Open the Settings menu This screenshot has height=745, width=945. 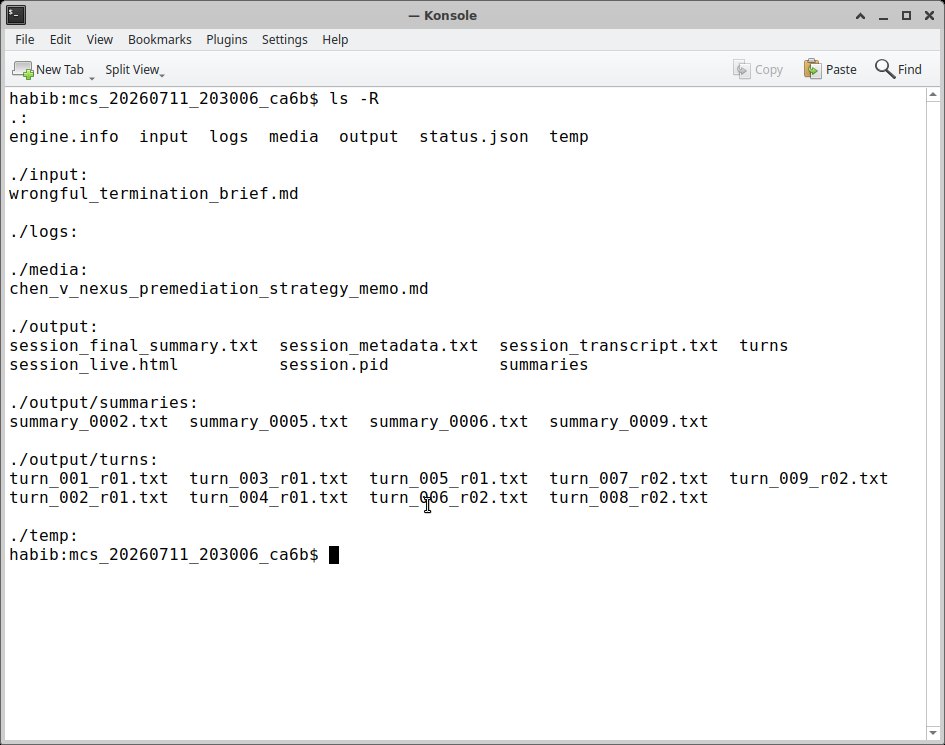pos(284,40)
